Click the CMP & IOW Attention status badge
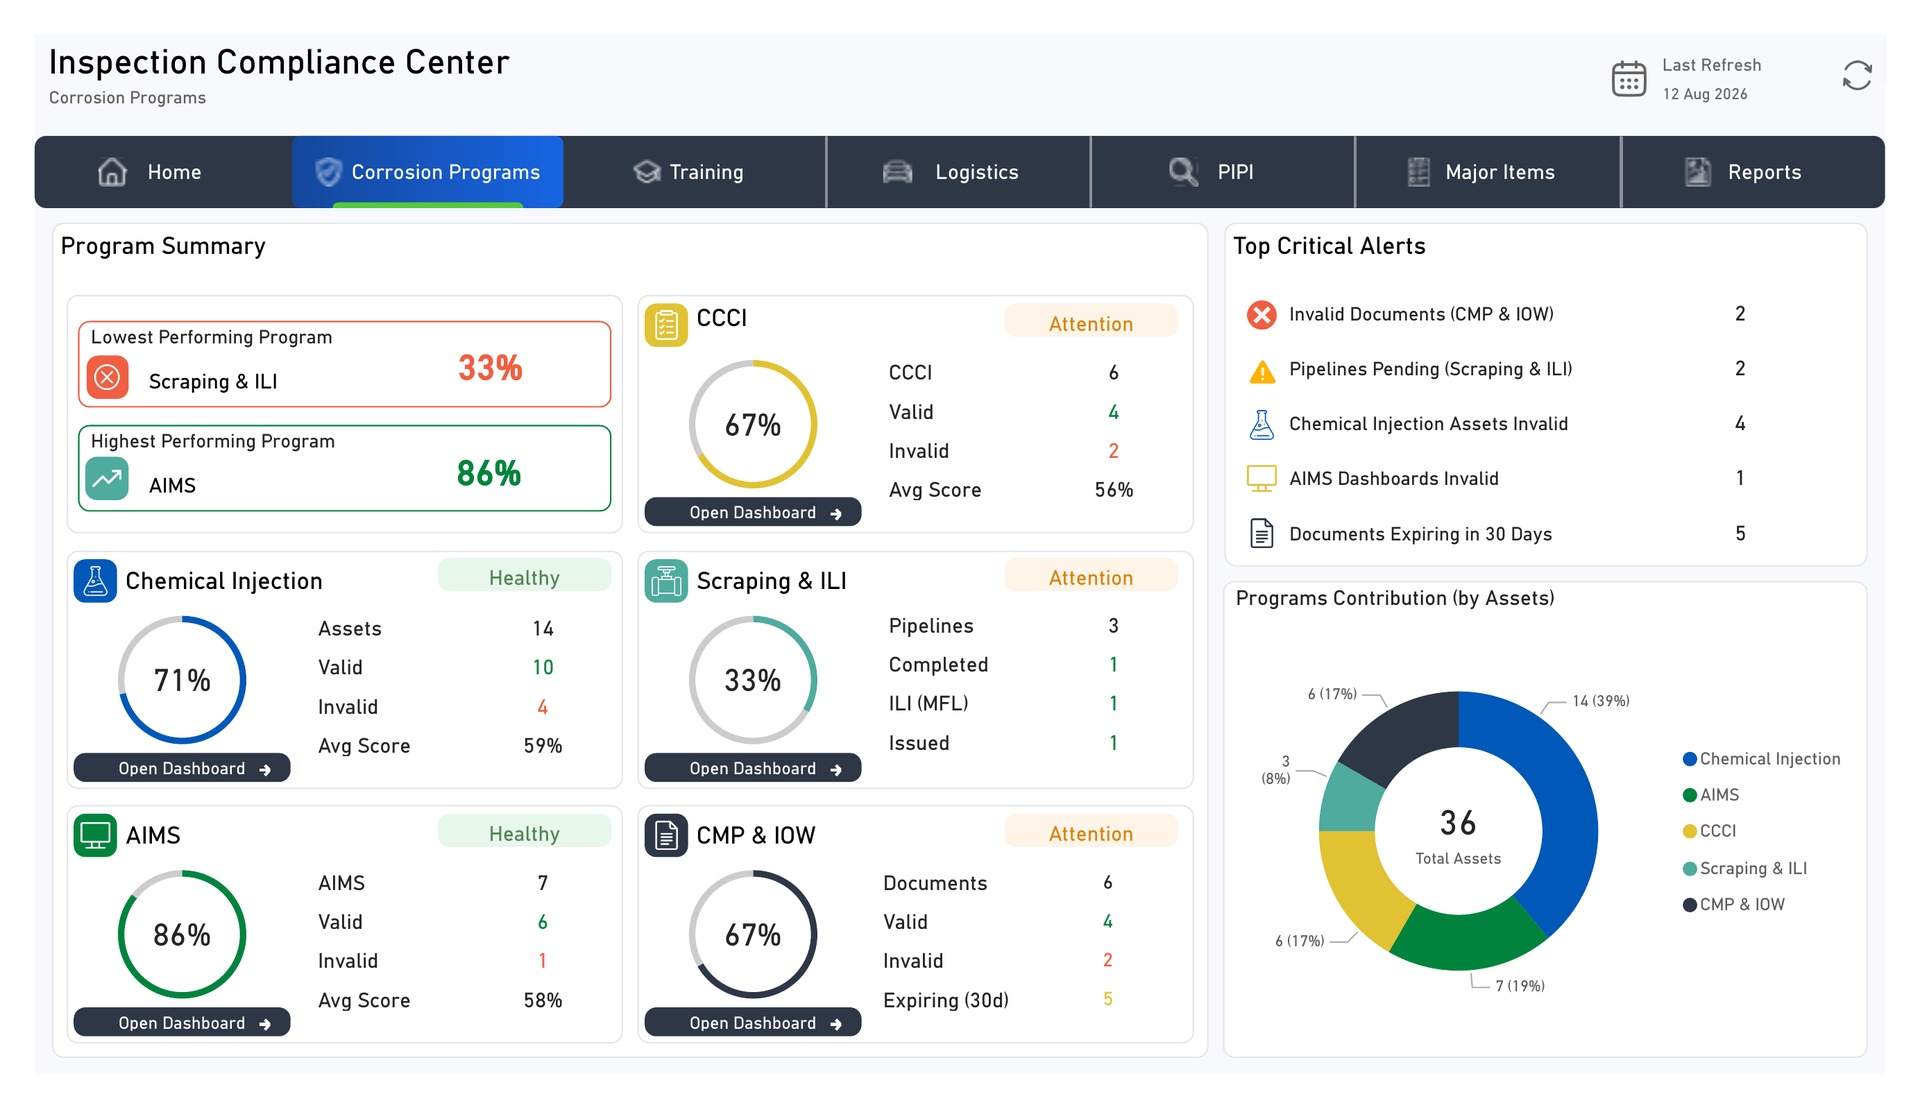Image resolution: width=1920 pixels, height=1110 pixels. [1091, 833]
